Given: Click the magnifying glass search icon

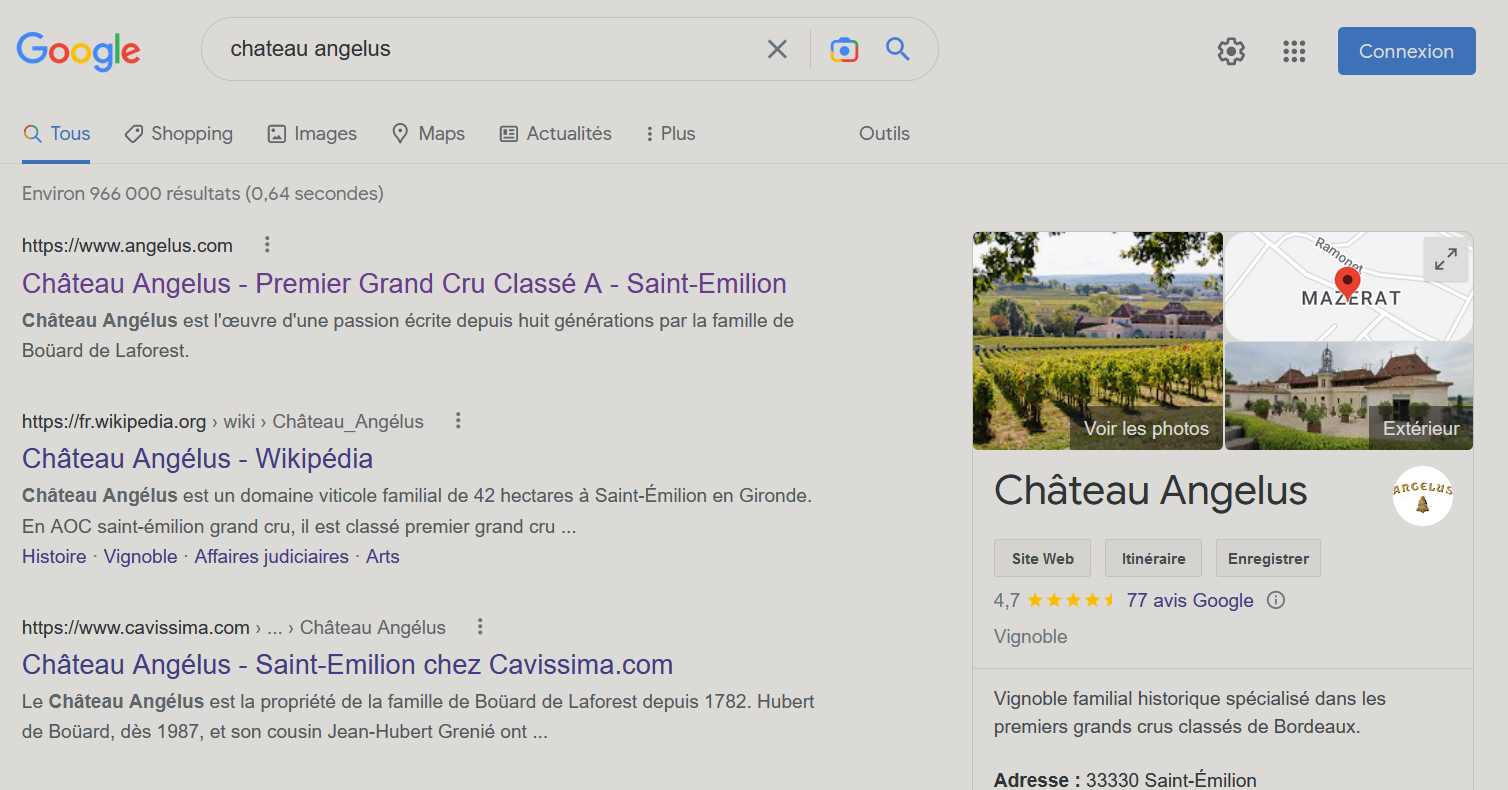Looking at the screenshot, I should point(898,49).
